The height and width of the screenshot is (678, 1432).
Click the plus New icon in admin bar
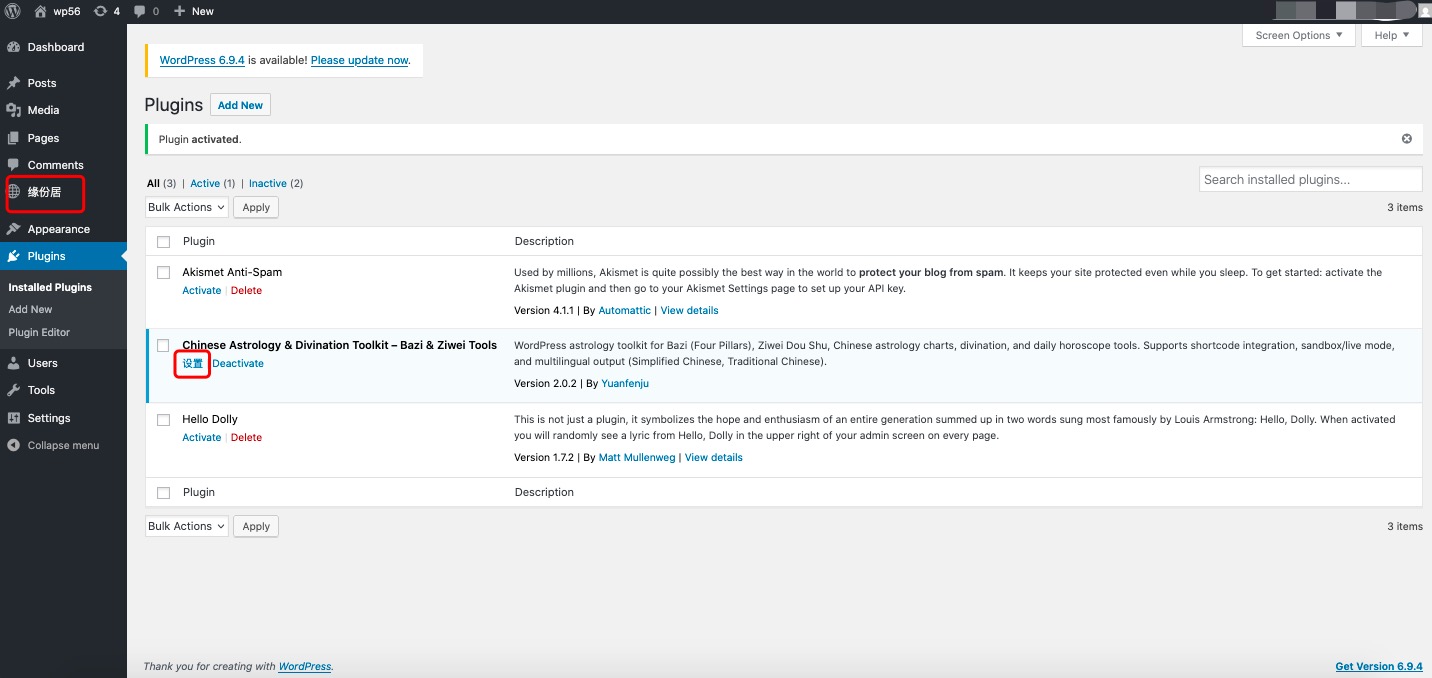(179, 11)
